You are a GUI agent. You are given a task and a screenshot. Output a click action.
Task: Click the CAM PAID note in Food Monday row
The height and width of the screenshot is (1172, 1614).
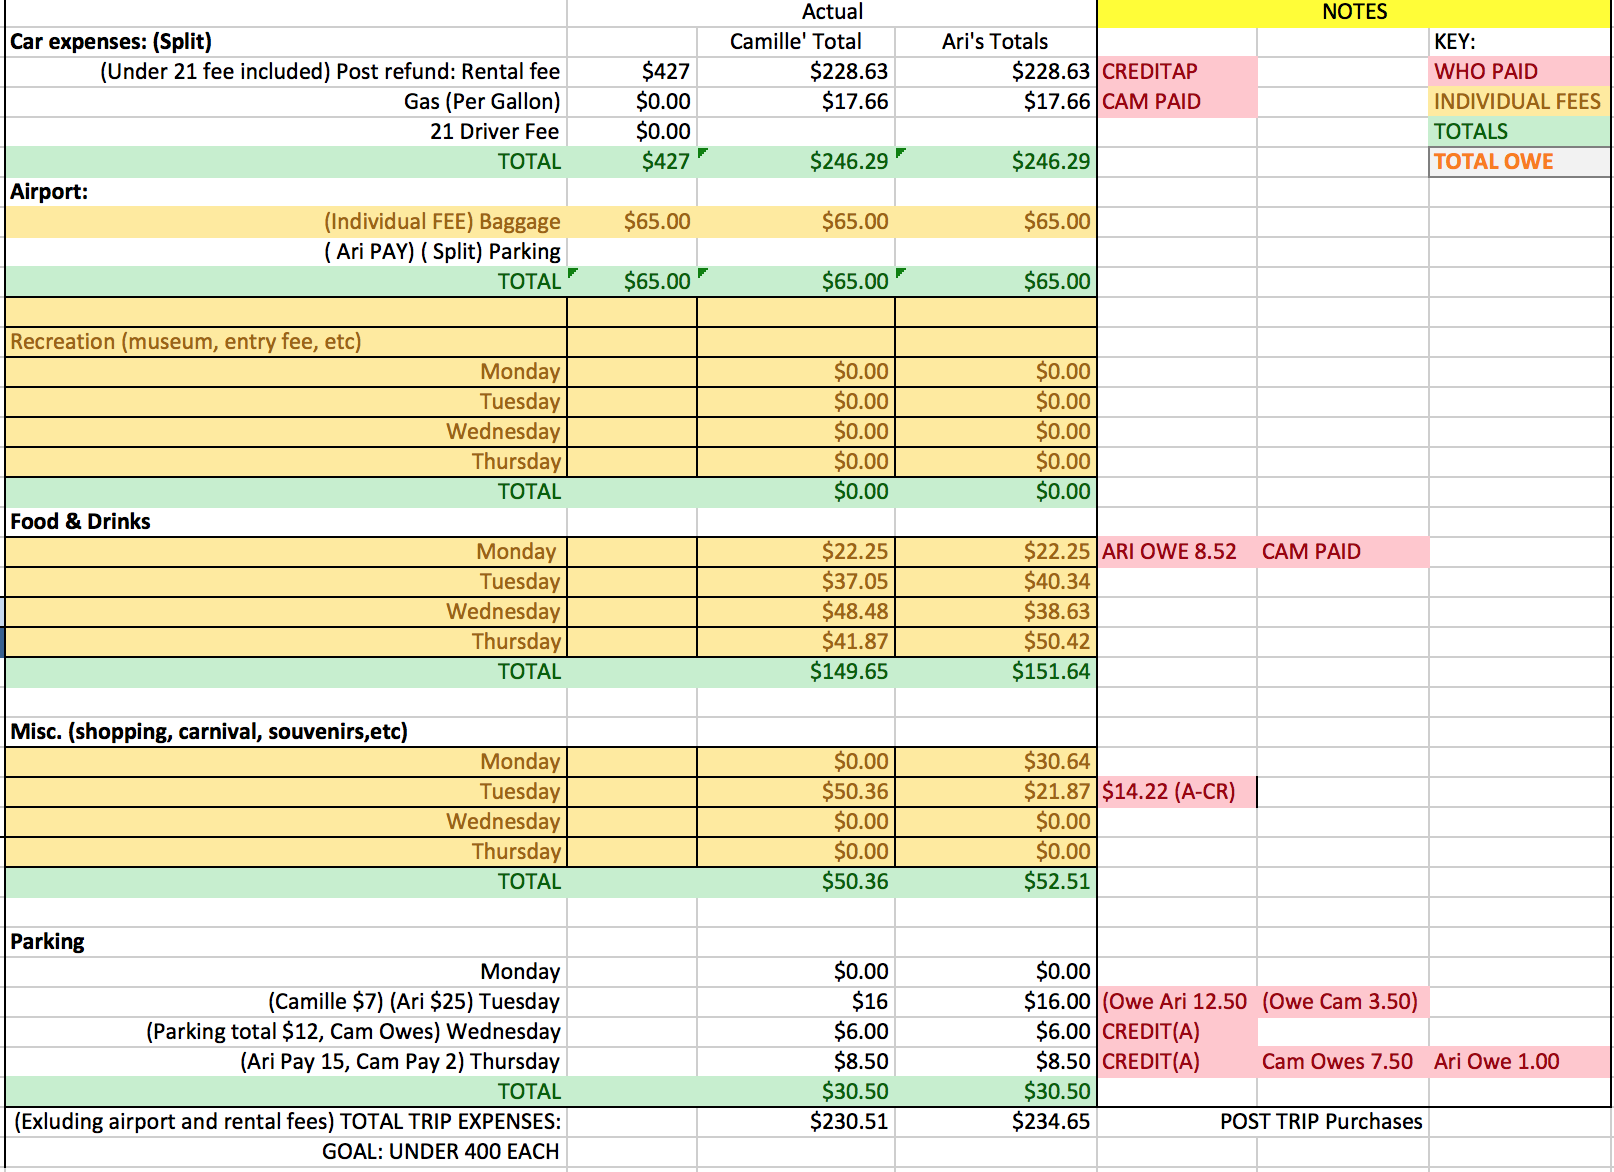coord(1343,552)
